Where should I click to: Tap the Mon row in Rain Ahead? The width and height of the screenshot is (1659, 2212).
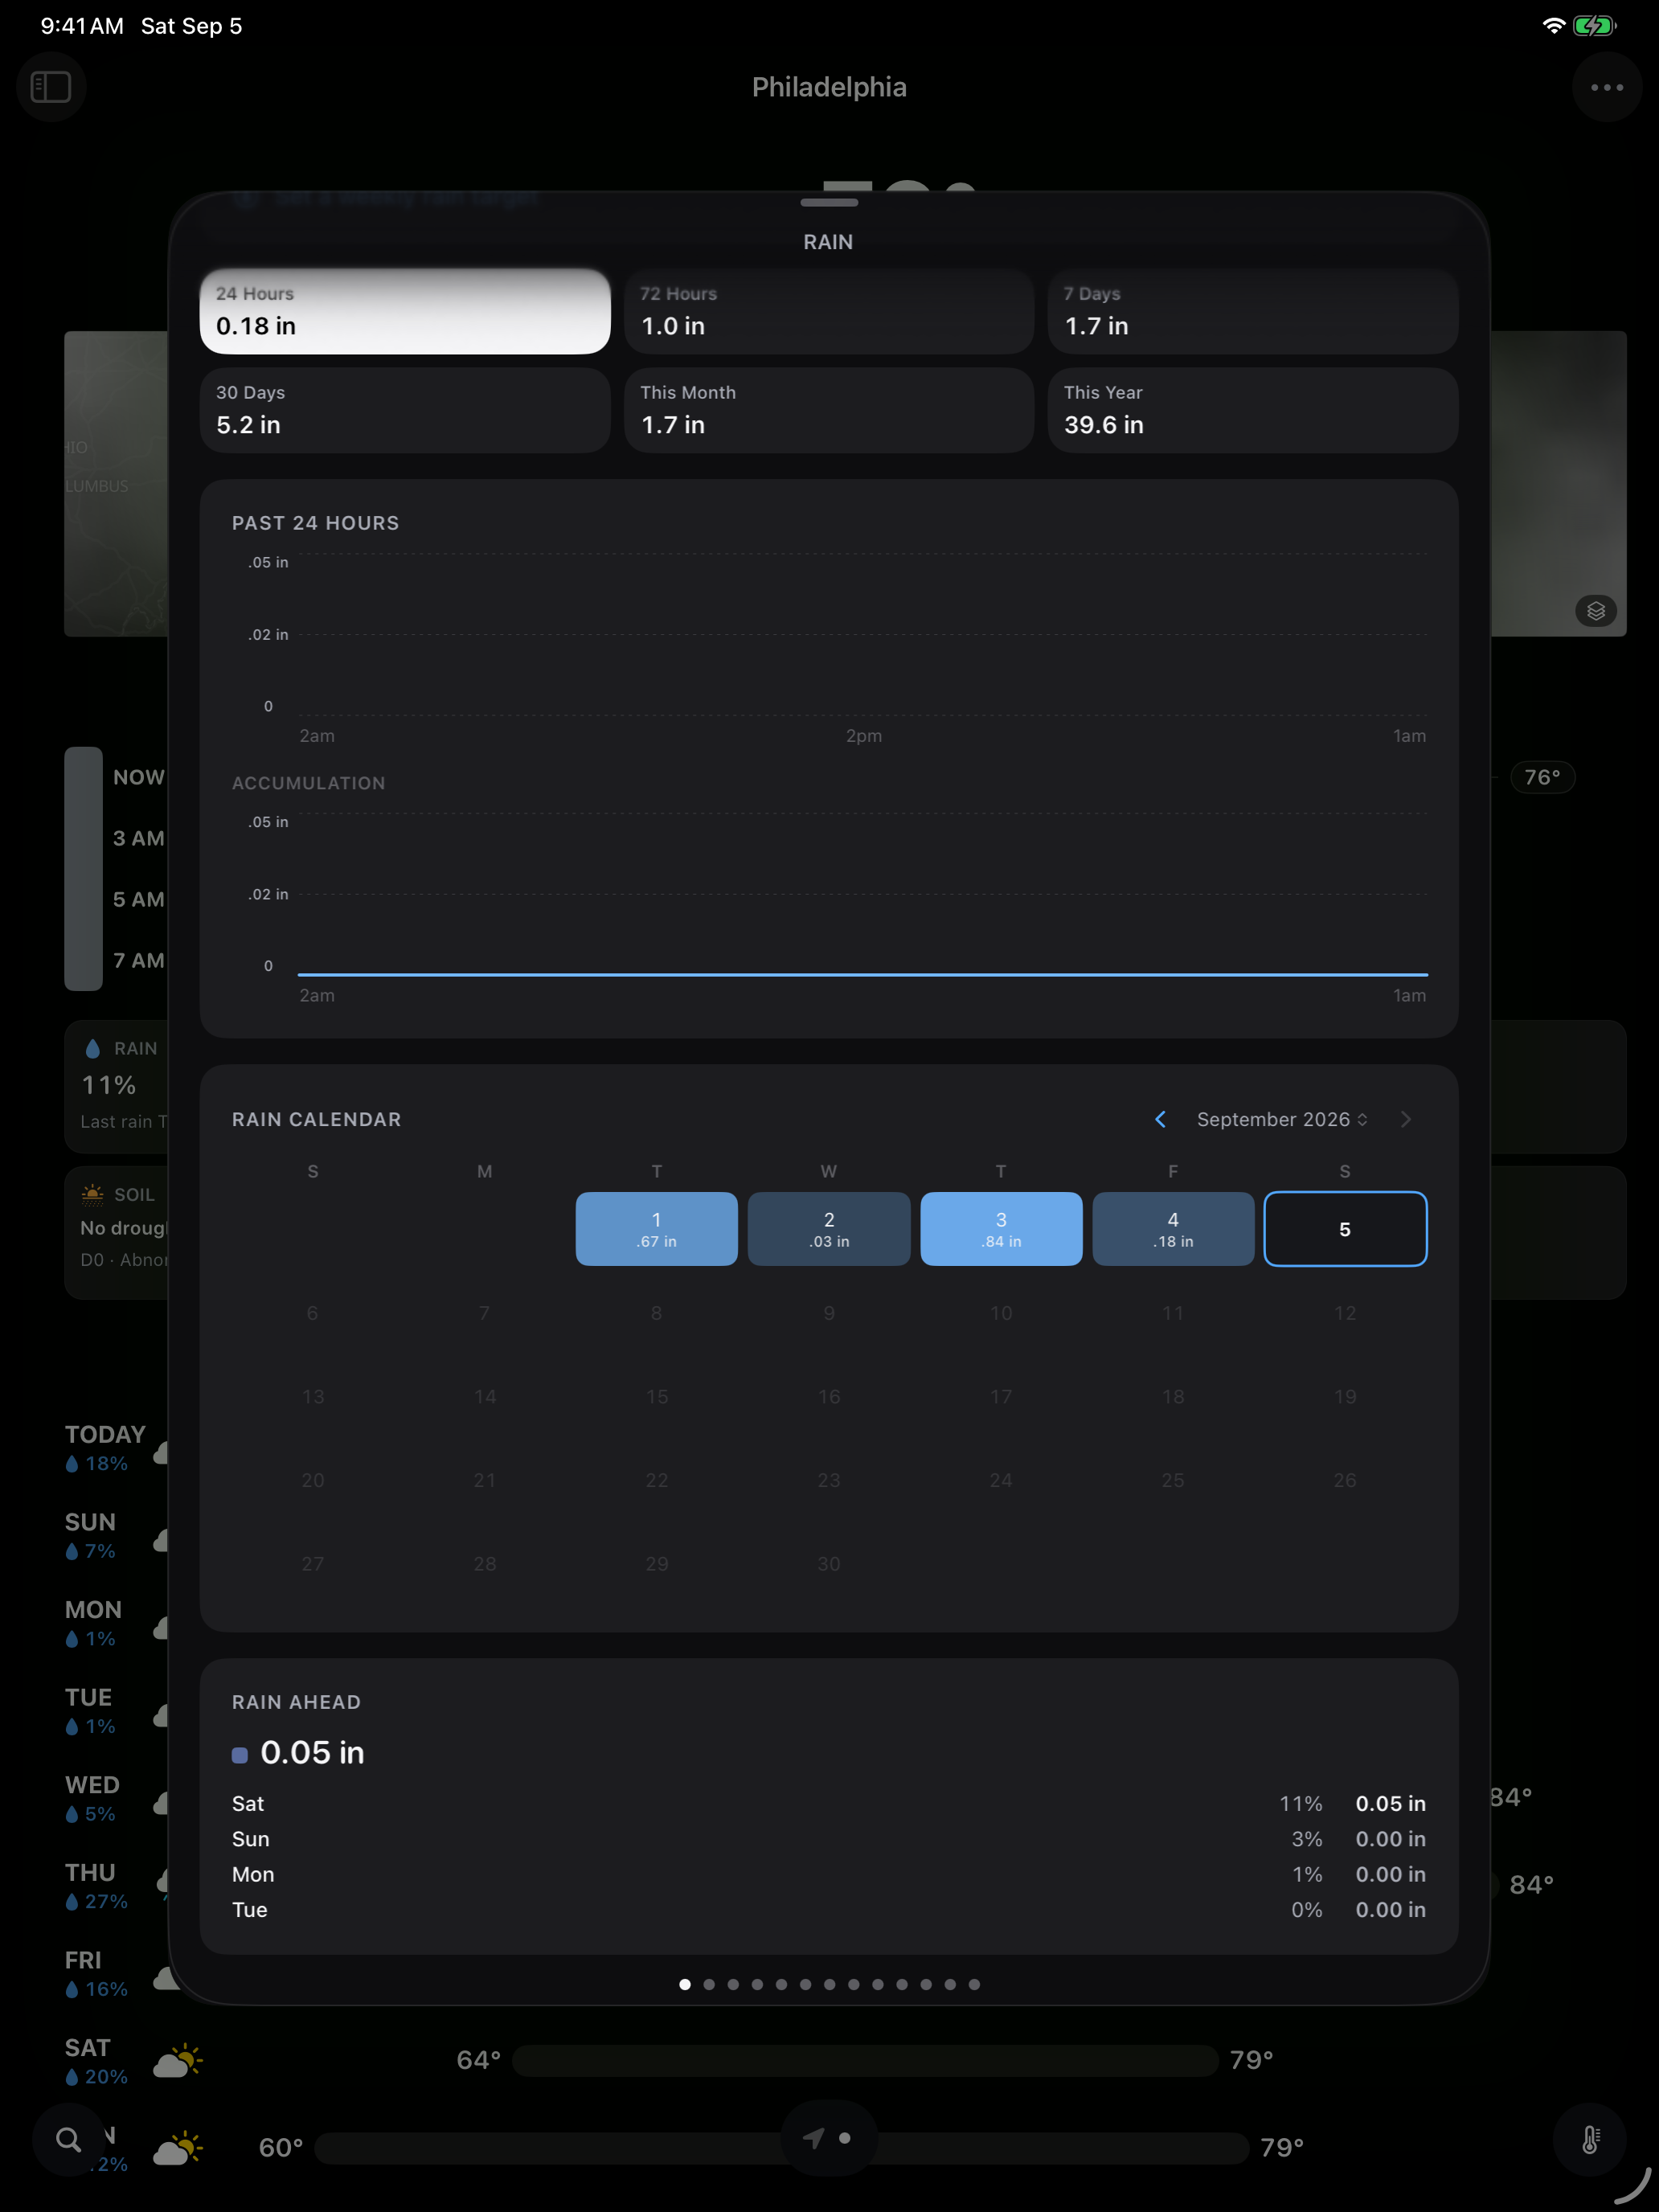pyautogui.click(x=829, y=1874)
